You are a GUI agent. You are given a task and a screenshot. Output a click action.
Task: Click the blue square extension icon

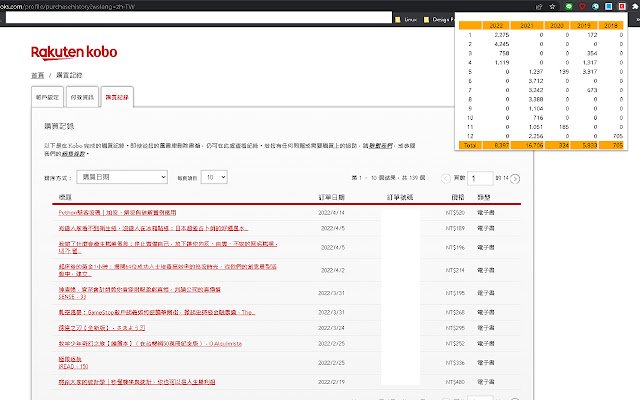coord(609,7)
